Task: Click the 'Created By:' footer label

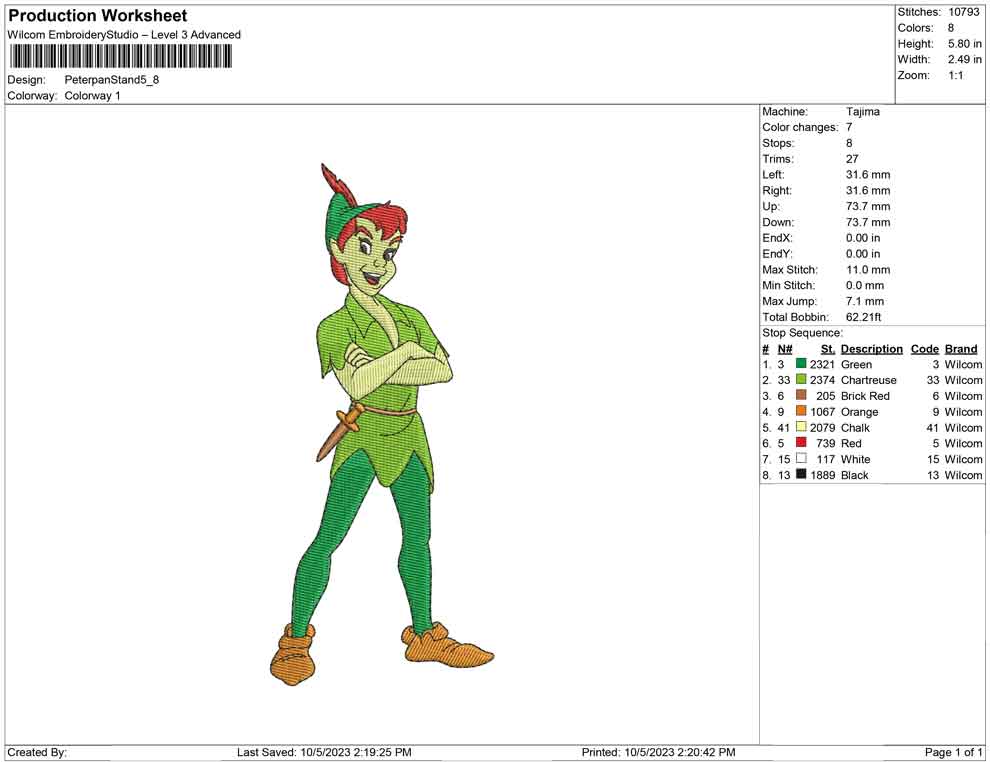Action: pos(37,752)
